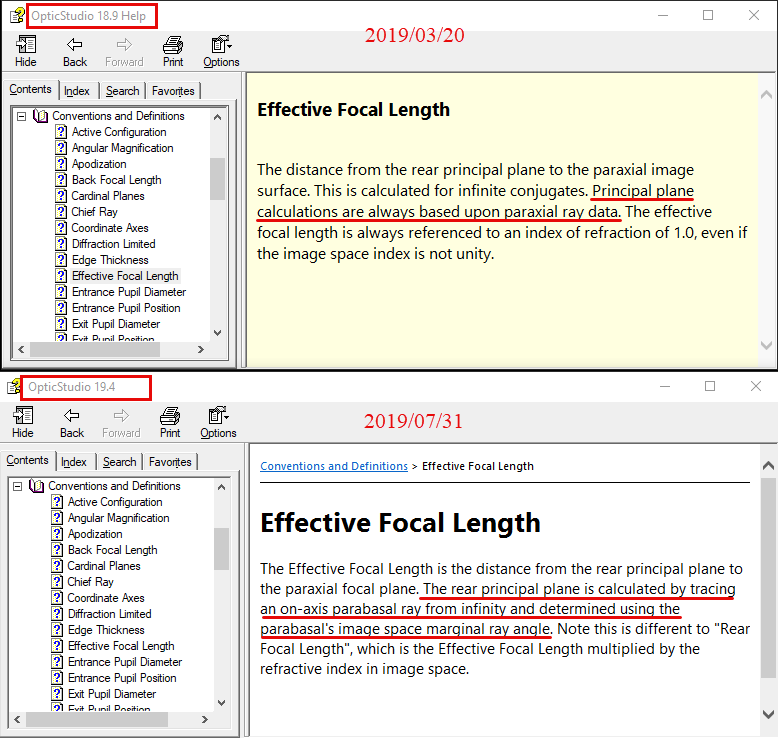Viewport: 778px width, 738px height.
Task: Click Back arrow in OpticStudio 19.4 window
Action: click(71, 415)
